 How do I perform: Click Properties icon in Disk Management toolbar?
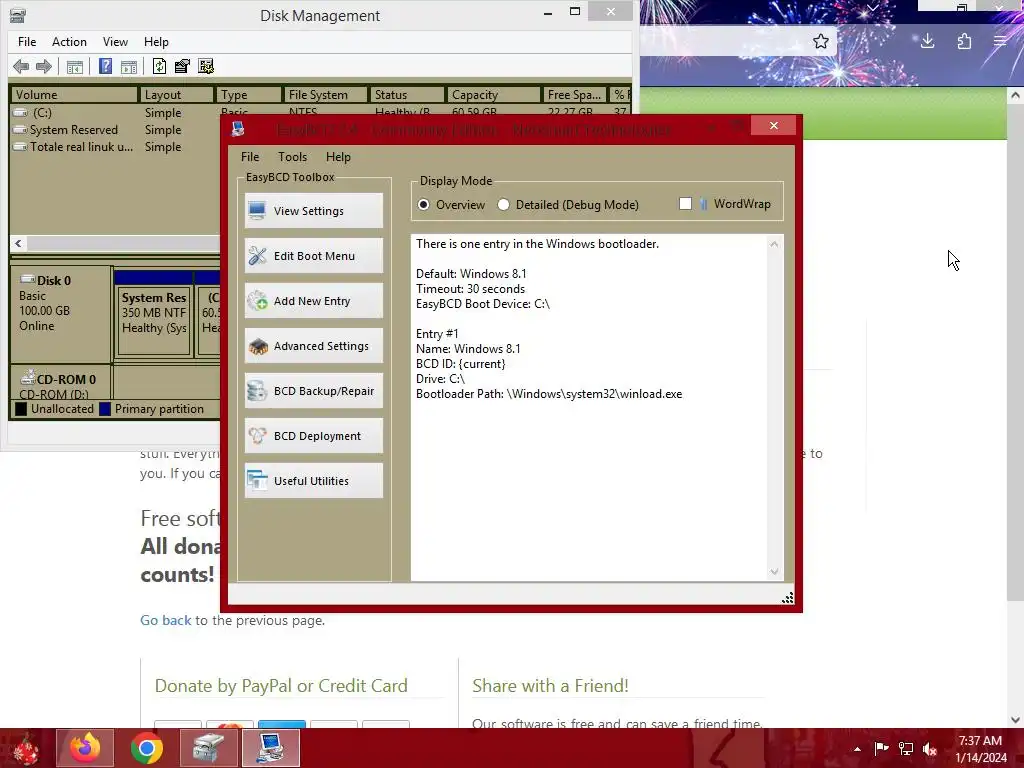(x=182, y=66)
